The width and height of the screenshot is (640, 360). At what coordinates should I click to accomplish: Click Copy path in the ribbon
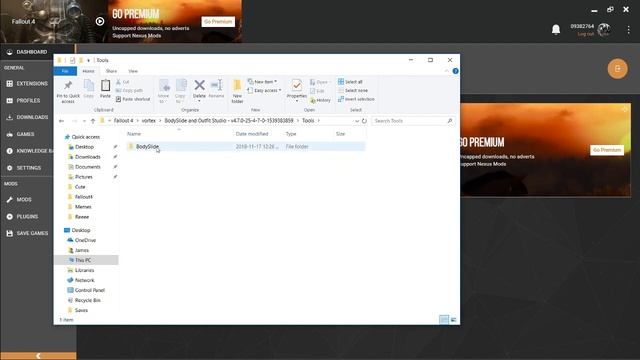point(129,91)
